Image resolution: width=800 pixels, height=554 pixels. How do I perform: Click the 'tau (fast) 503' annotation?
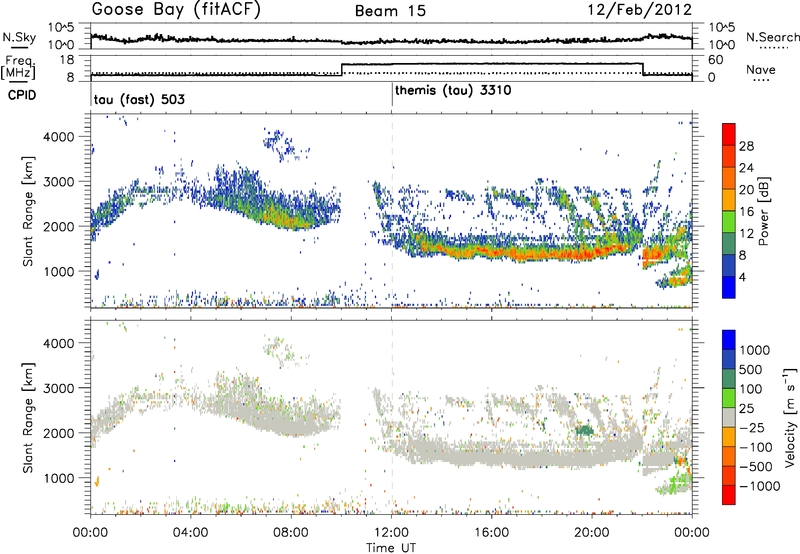click(139, 99)
